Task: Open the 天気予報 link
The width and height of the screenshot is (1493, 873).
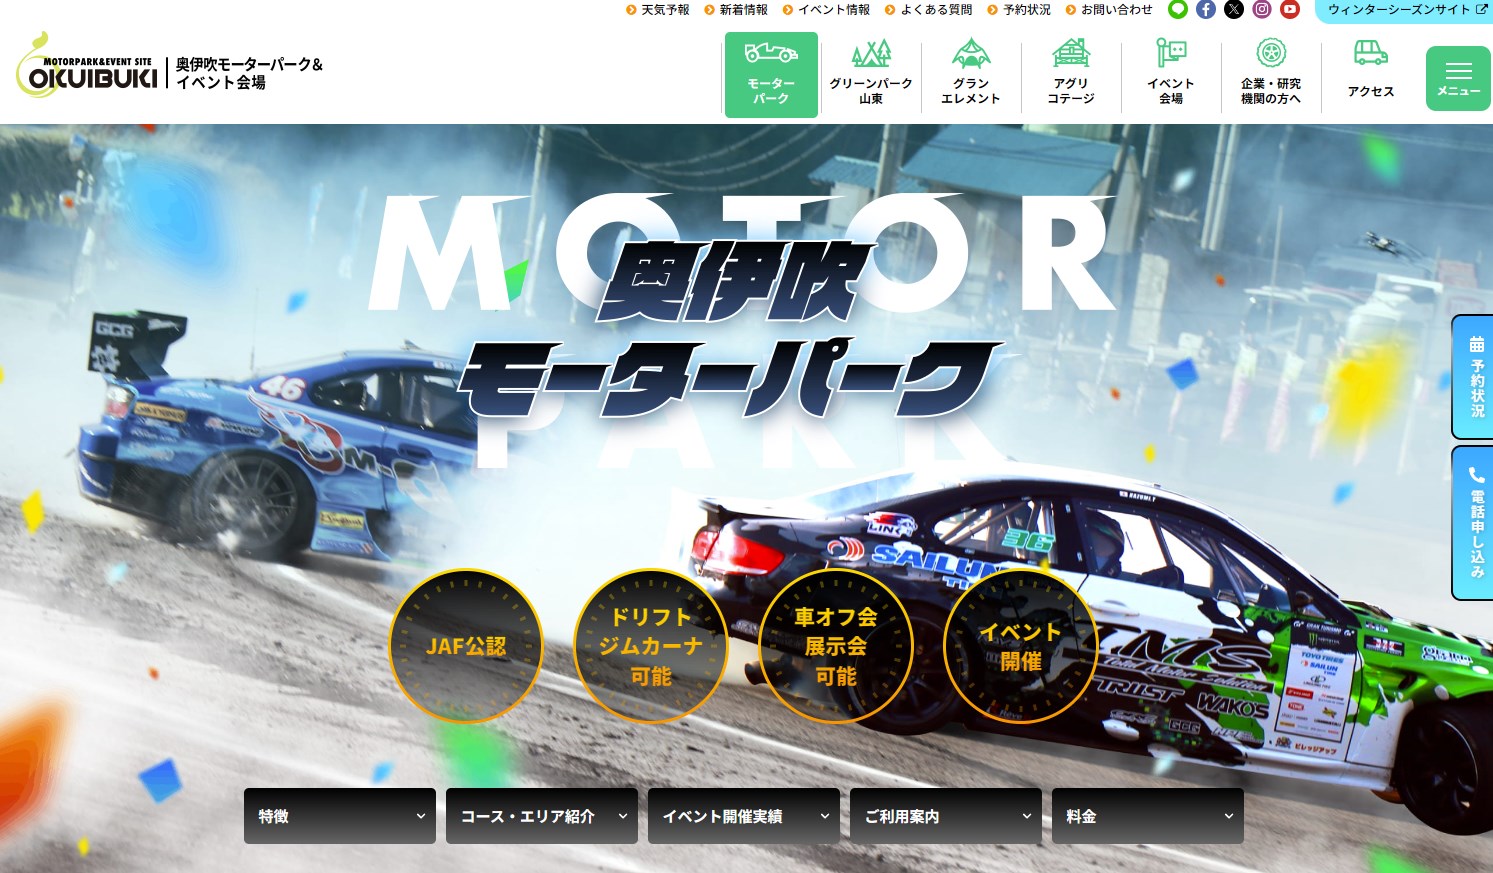Action: point(658,10)
